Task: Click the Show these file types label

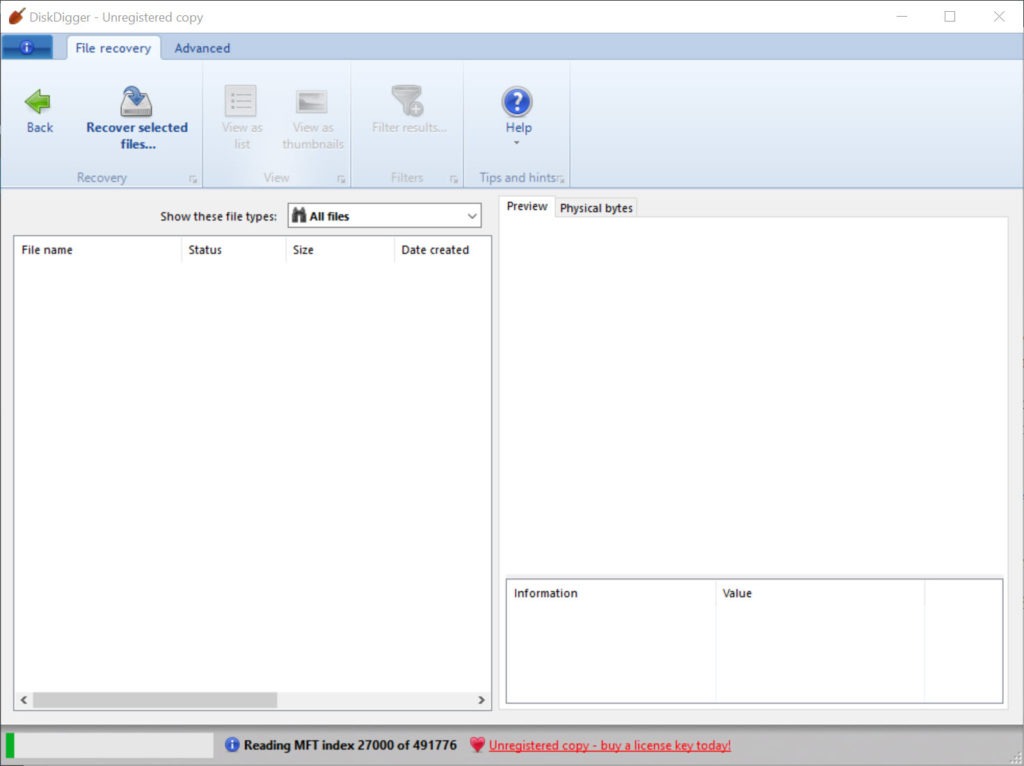Action: click(x=218, y=217)
